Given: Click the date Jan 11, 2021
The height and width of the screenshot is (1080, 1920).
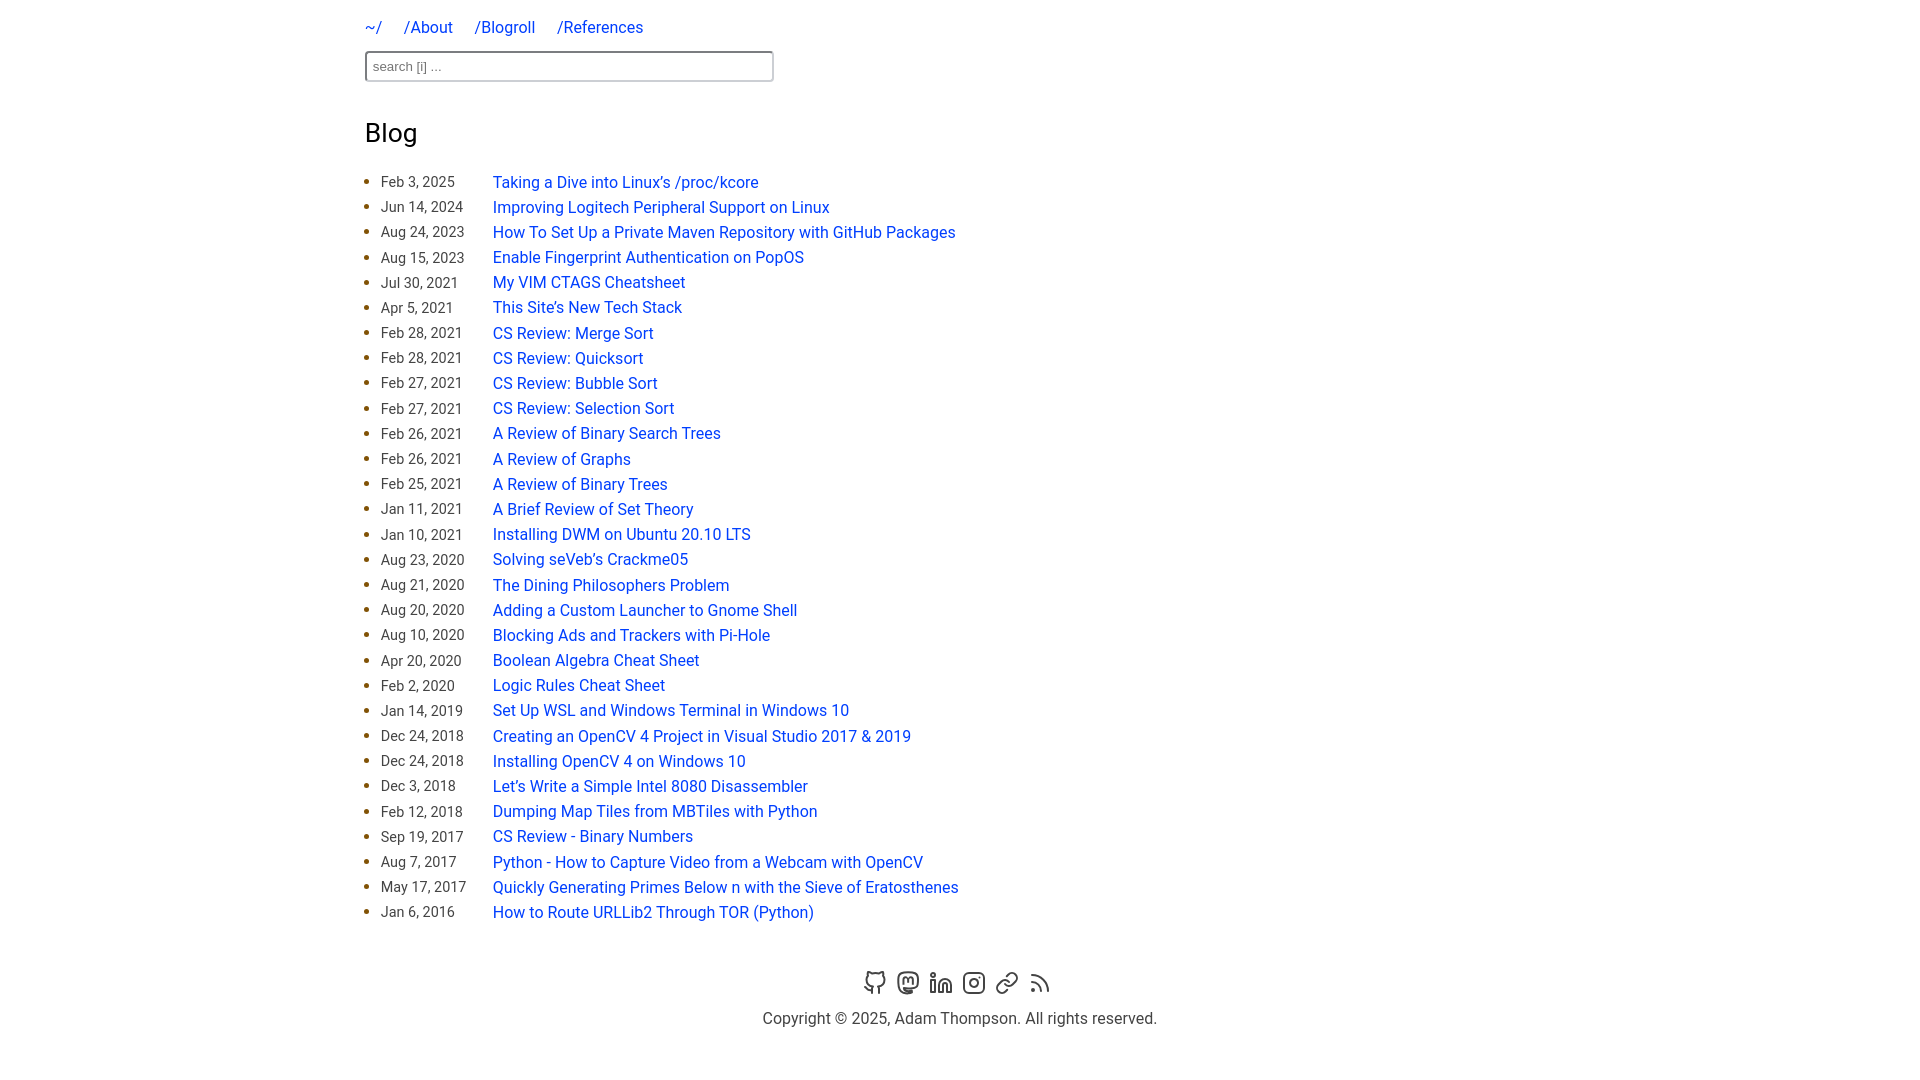Looking at the screenshot, I should [x=422, y=509].
